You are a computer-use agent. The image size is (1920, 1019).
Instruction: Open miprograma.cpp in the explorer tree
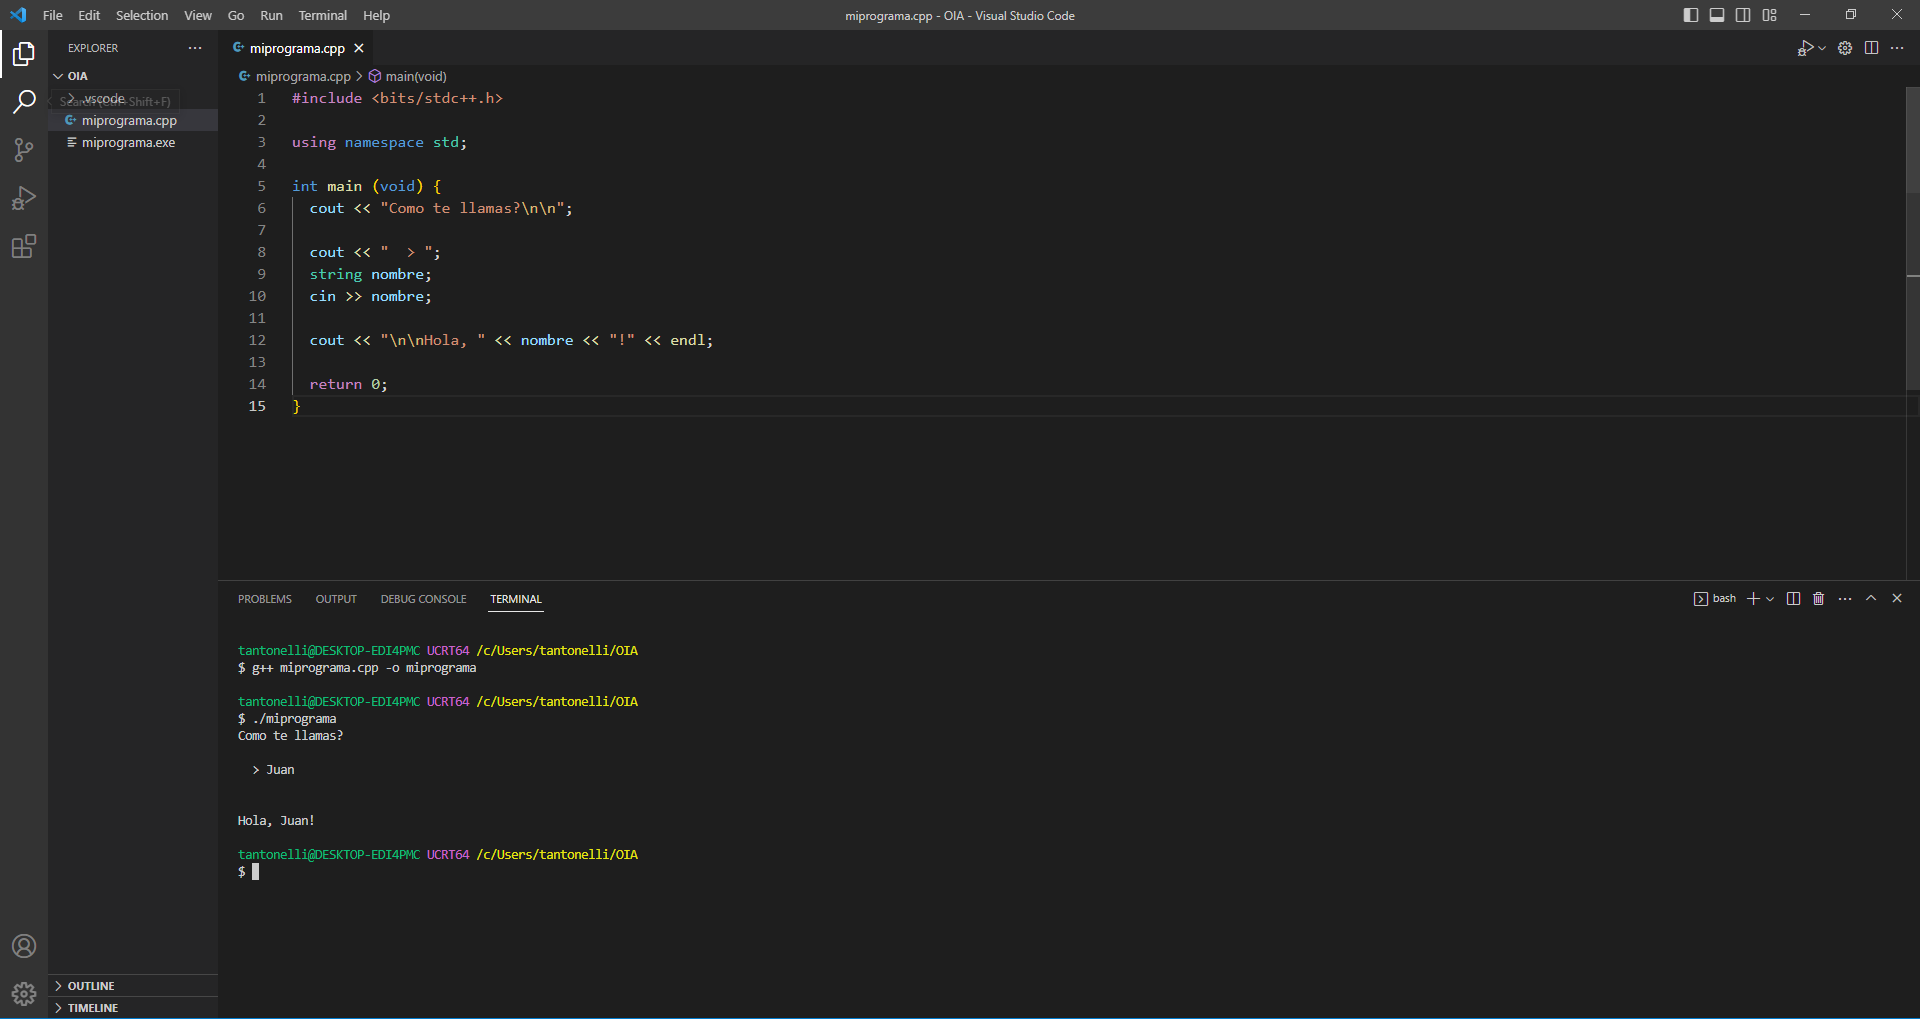point(133,121)
